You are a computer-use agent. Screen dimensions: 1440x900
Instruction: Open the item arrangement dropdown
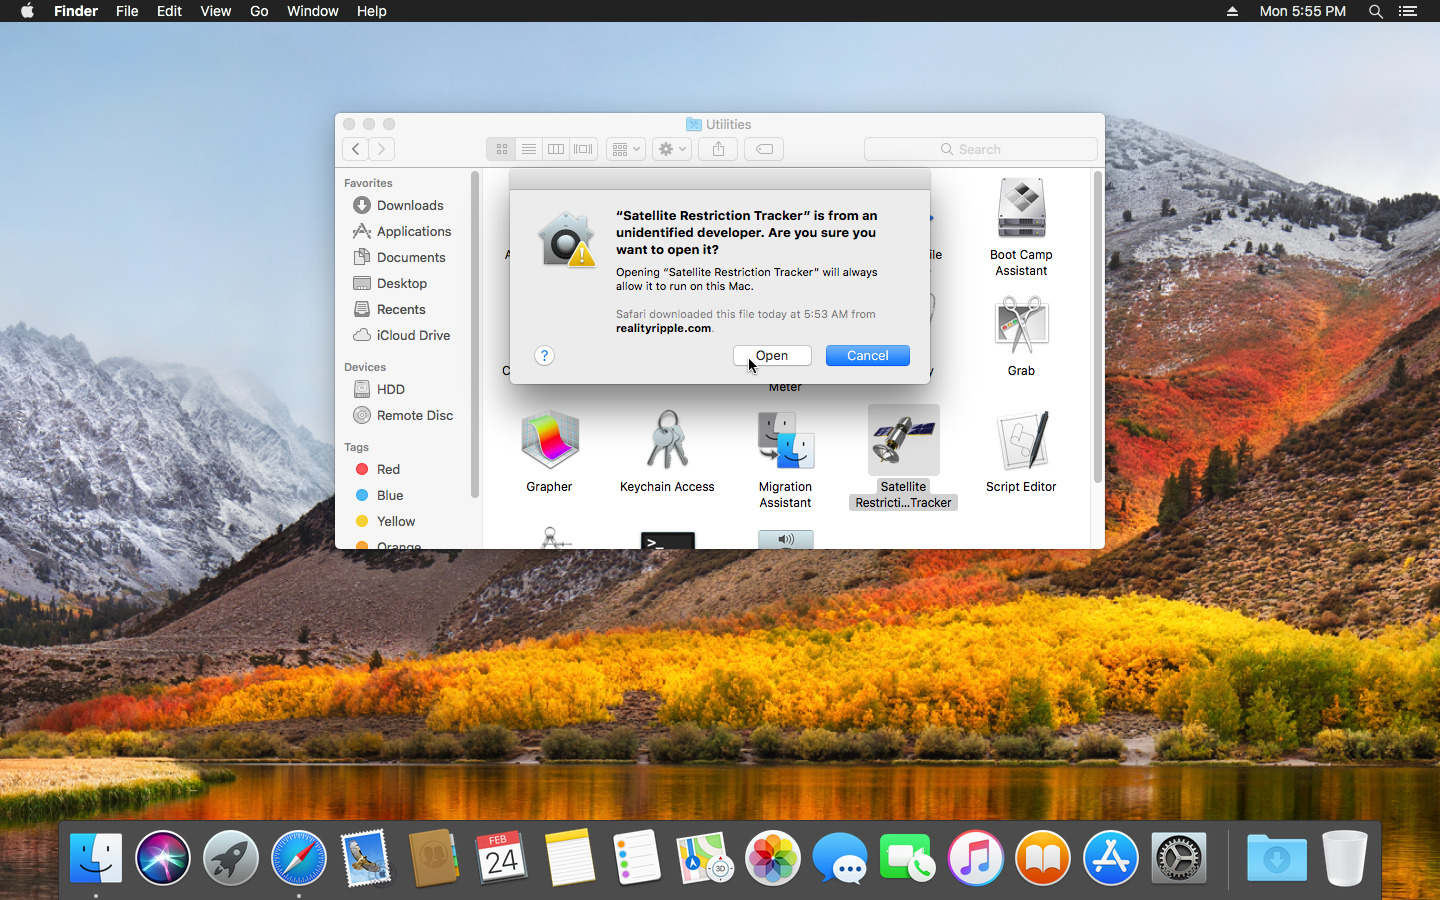625,148
